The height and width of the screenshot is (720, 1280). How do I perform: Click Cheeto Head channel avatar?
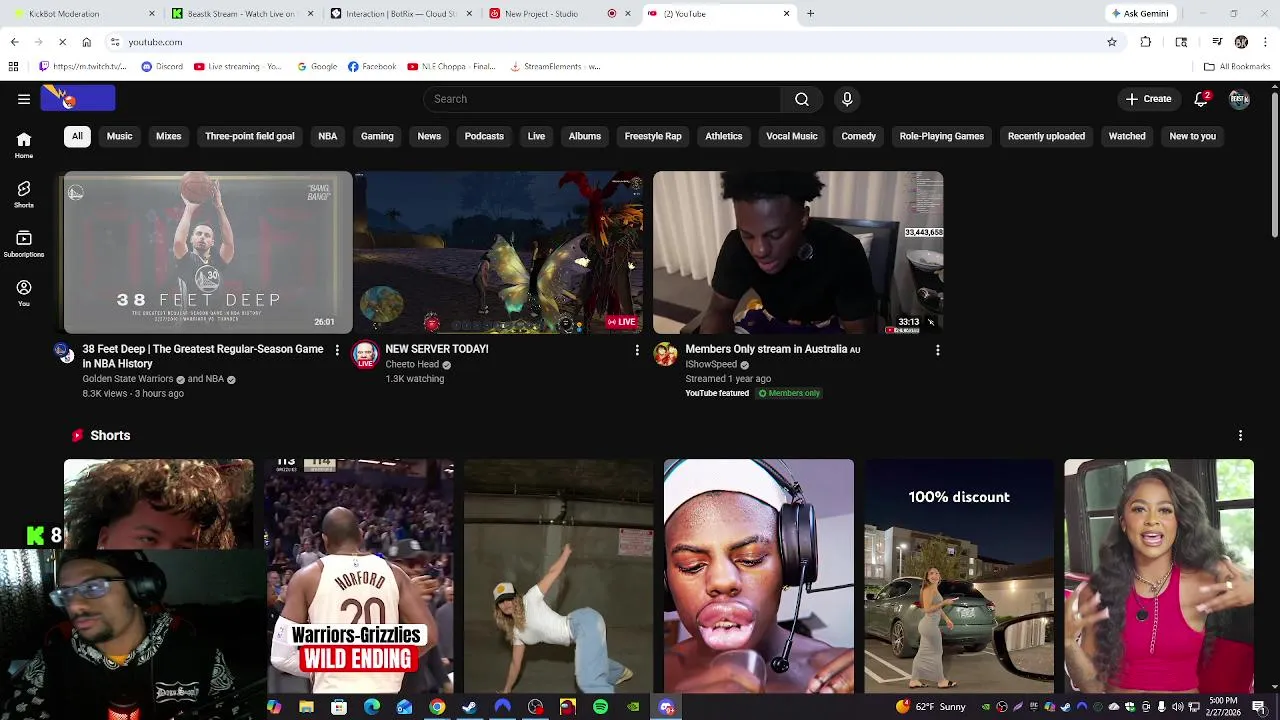point(365,354)
